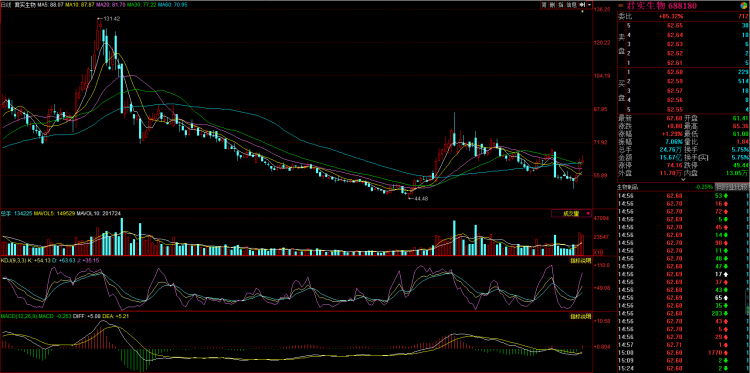Click the second small chart toolbar button

[552, 5]
